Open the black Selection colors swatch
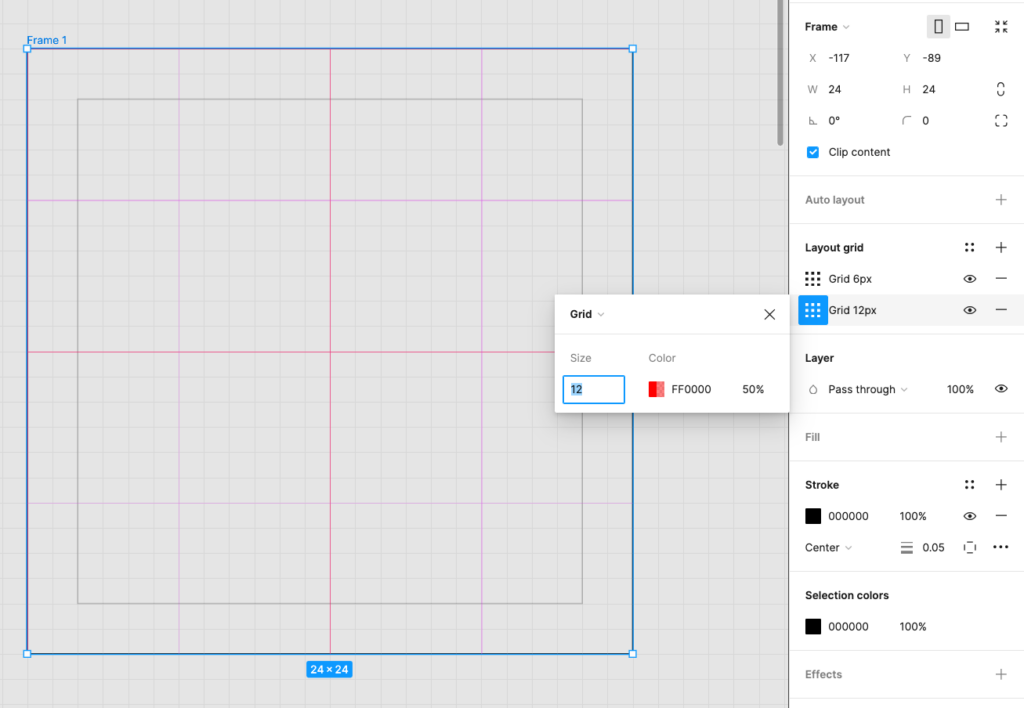The width and height of the screenshot is (1024, 708). (813, 626)
